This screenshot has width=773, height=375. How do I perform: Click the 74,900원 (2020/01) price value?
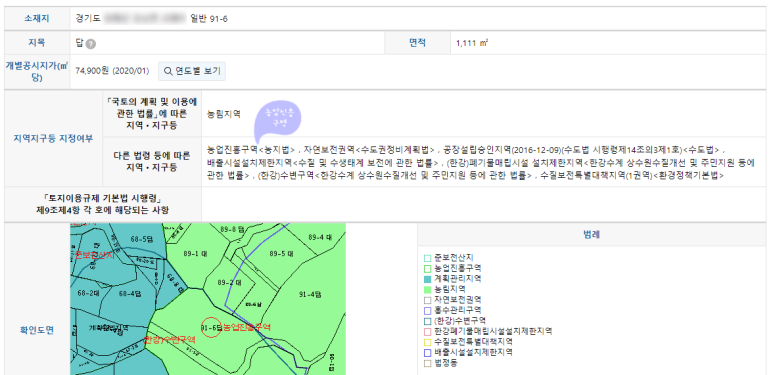(x=112, y=71)
